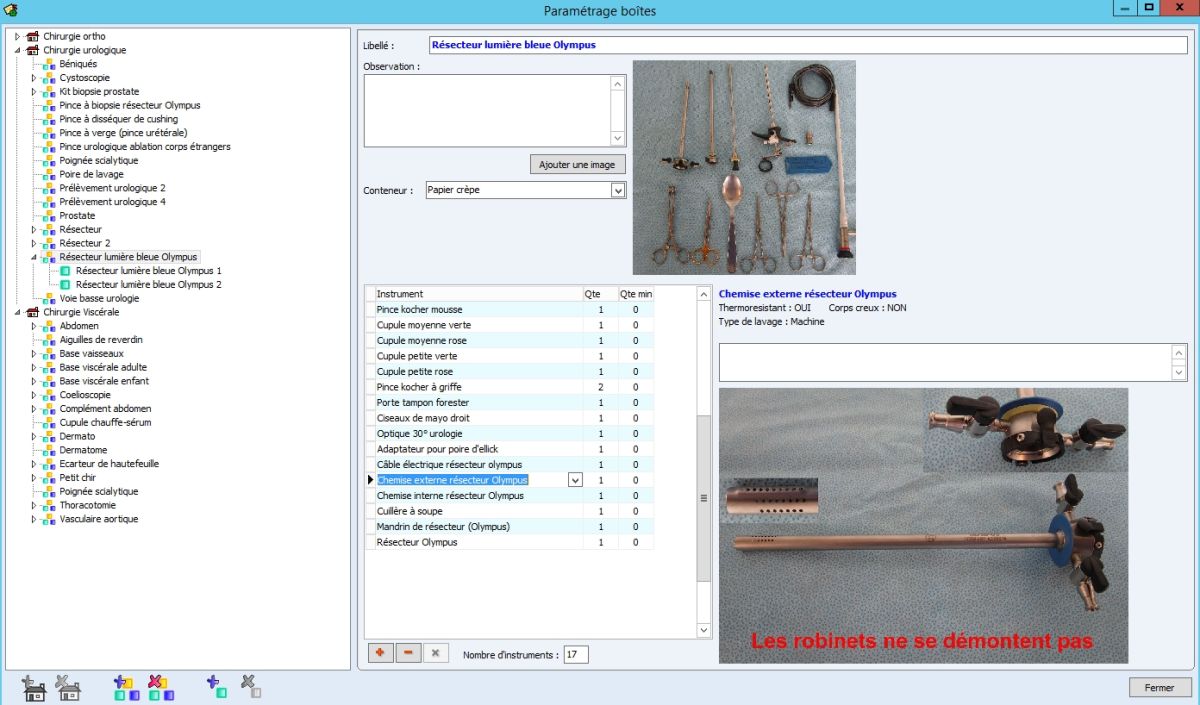Select the Prostate box in tree
Image resolution: width=1200 pixels, height=705 pixels.
[77, 216]
